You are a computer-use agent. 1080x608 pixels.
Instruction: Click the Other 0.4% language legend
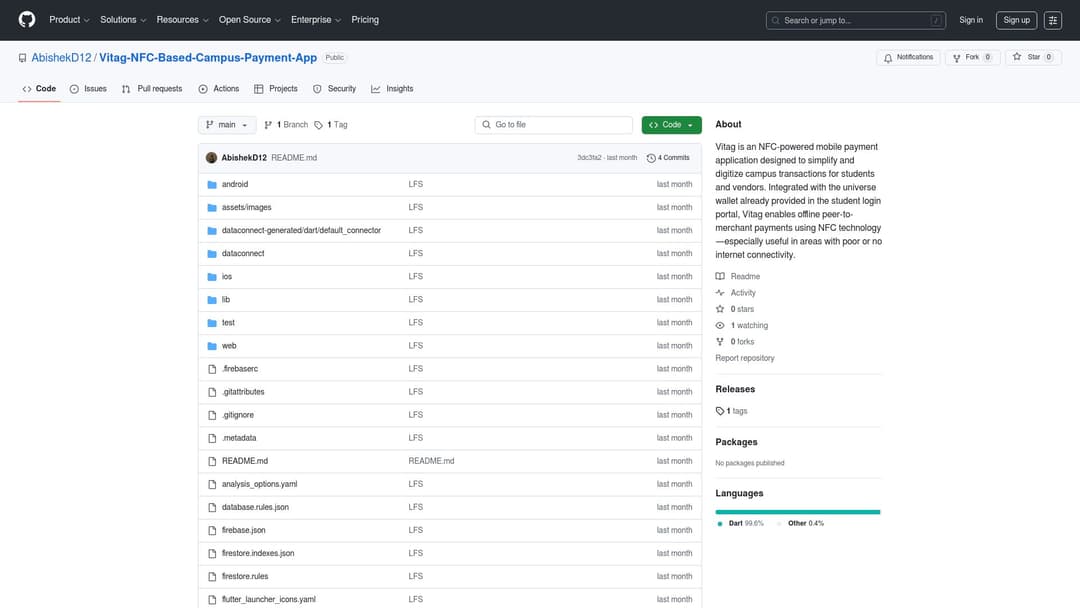[802, 523]
